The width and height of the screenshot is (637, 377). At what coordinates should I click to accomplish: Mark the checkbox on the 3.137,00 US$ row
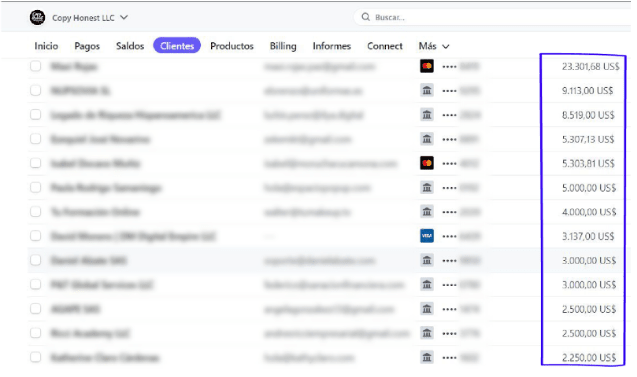[36, 236]
